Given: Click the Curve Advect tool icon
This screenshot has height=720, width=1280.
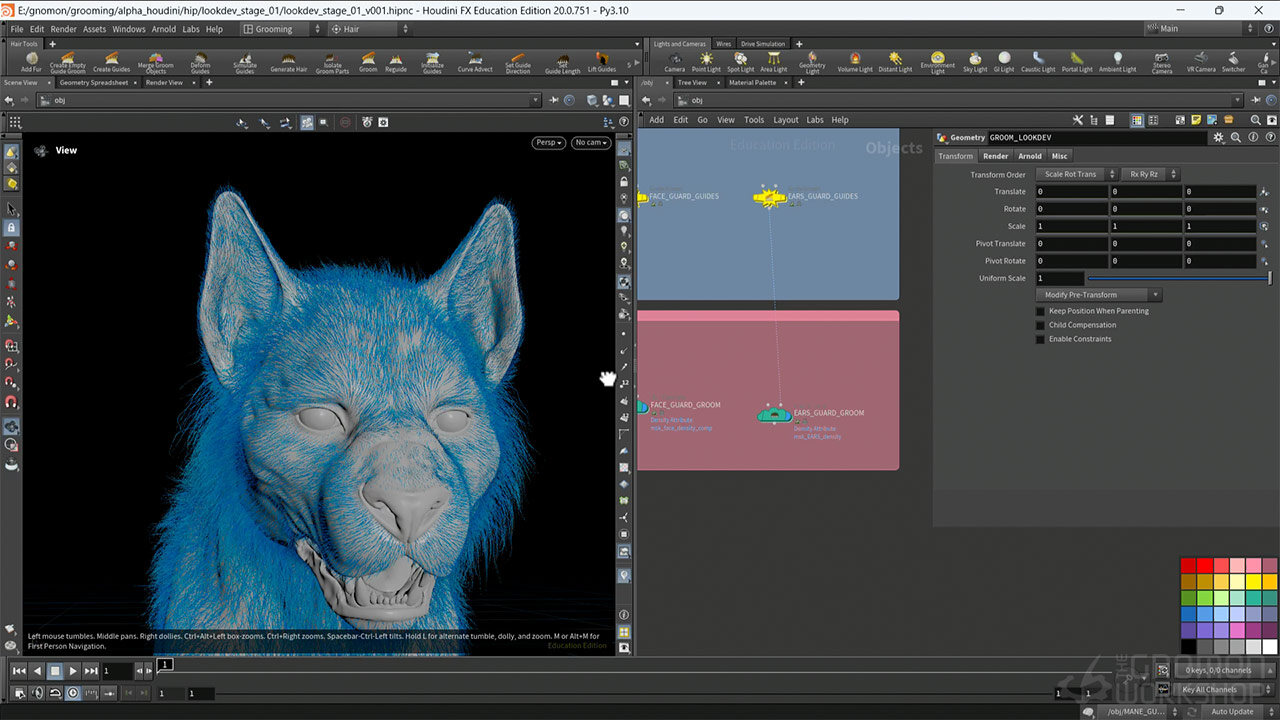Looking at the screenshot, I should [x=475, y=61].
